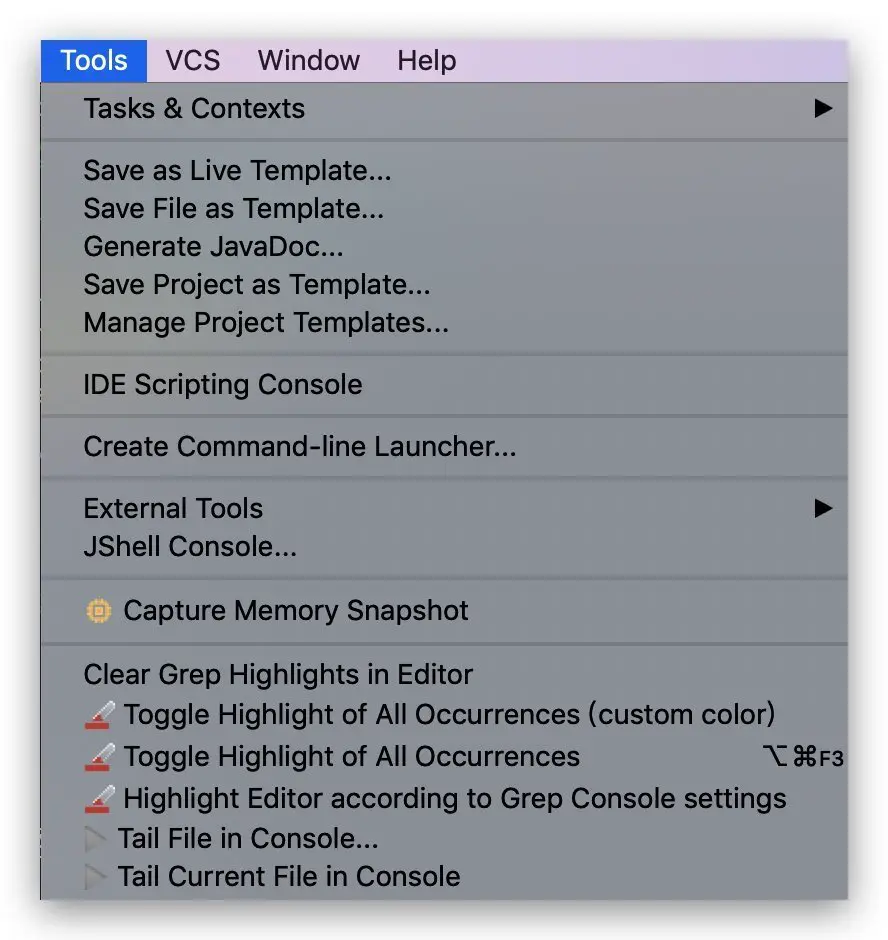Click highlighter icon for Grep Console settings
Screen dimensions: 888x940
click(99, 799)
